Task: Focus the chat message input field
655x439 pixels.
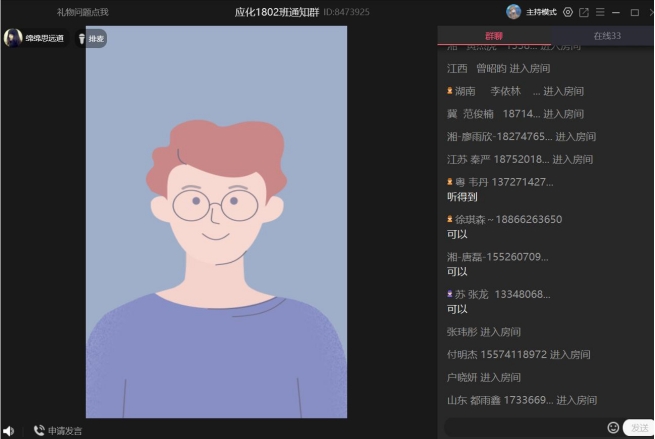Action: point(524,427)
